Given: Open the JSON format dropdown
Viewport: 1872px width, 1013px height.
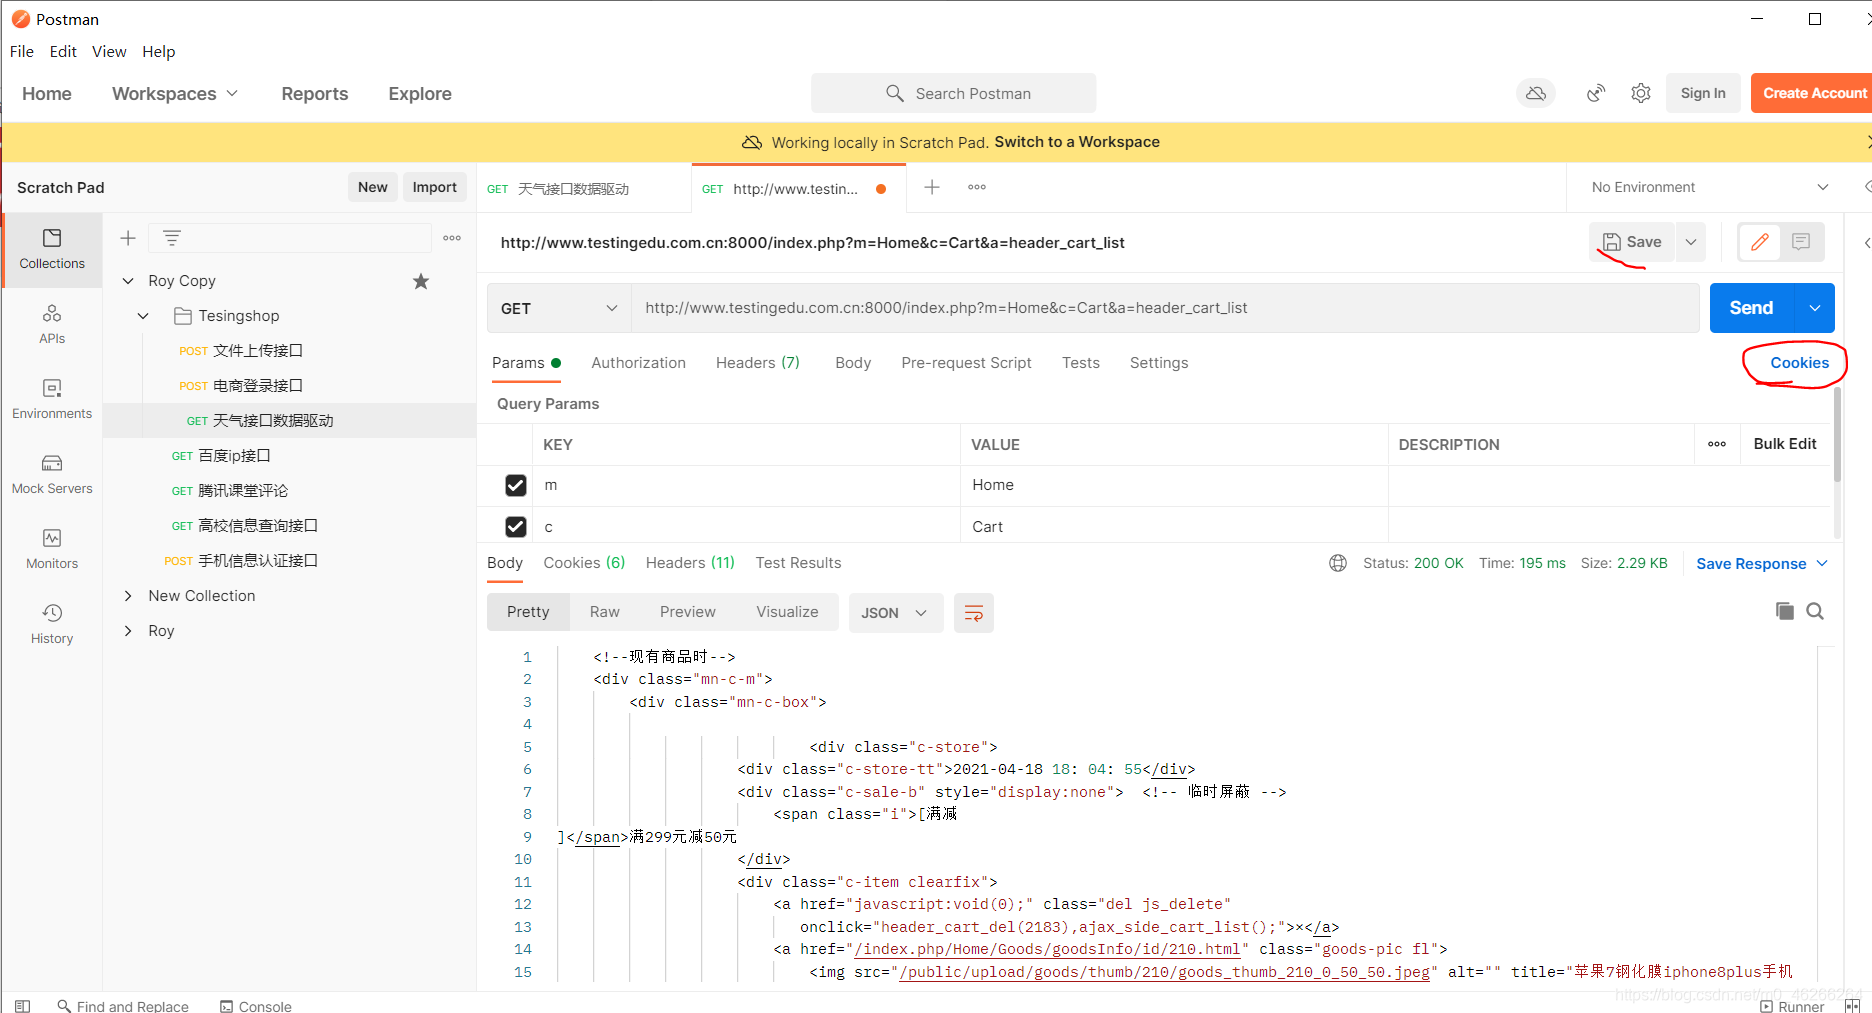Looking at the screenshot, I should [896, 613].
